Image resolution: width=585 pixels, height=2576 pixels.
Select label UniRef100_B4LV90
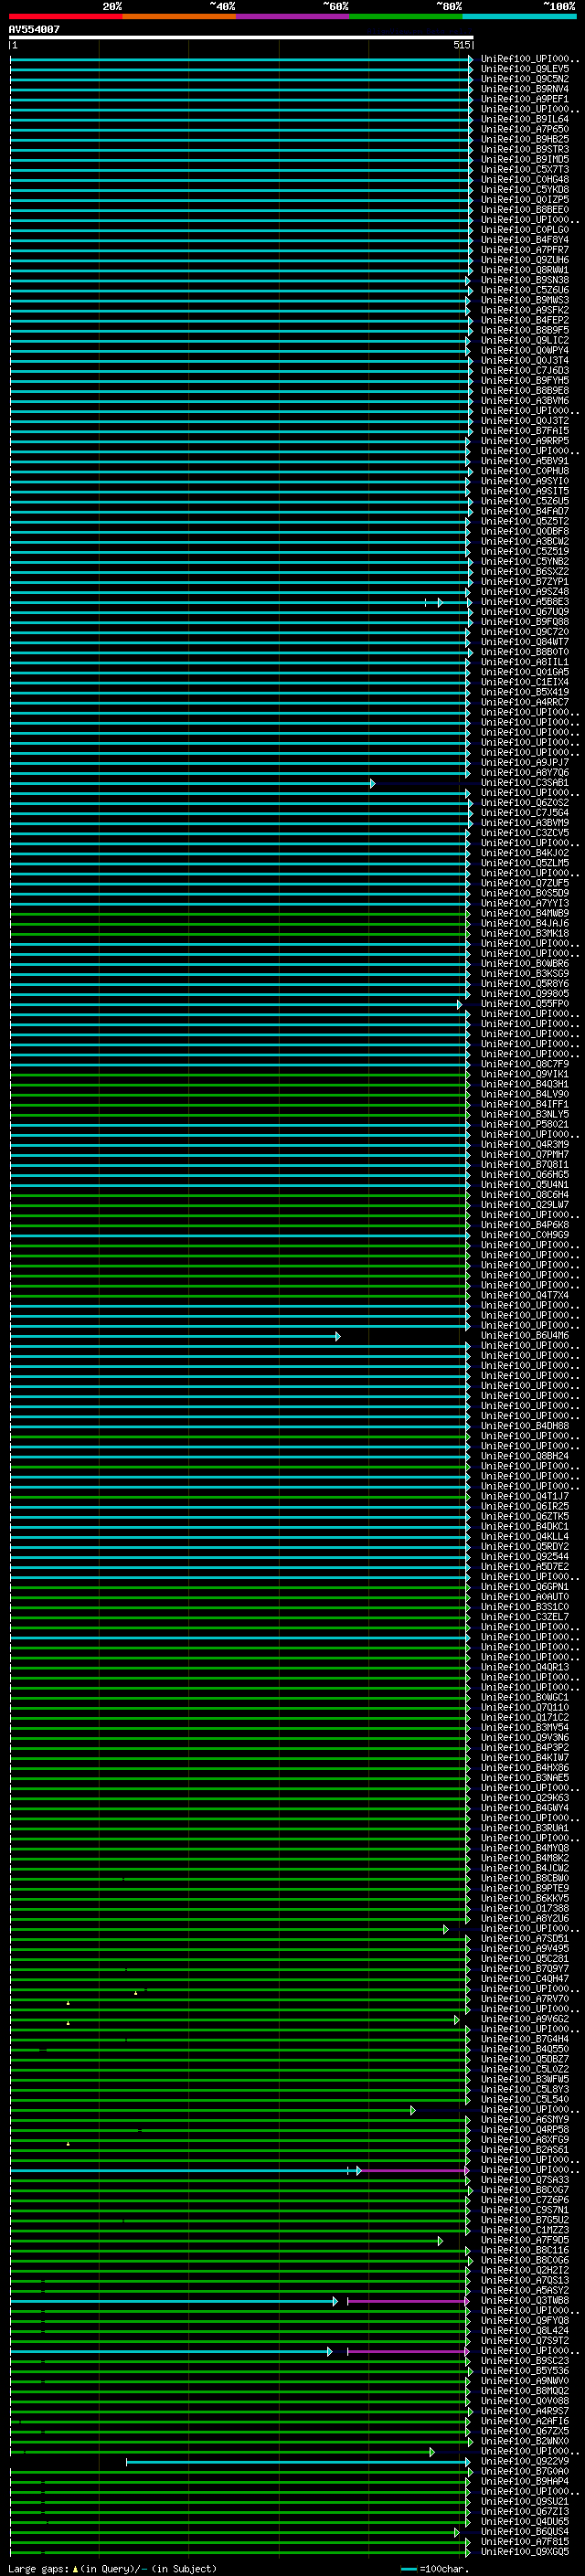point(524,1094)
